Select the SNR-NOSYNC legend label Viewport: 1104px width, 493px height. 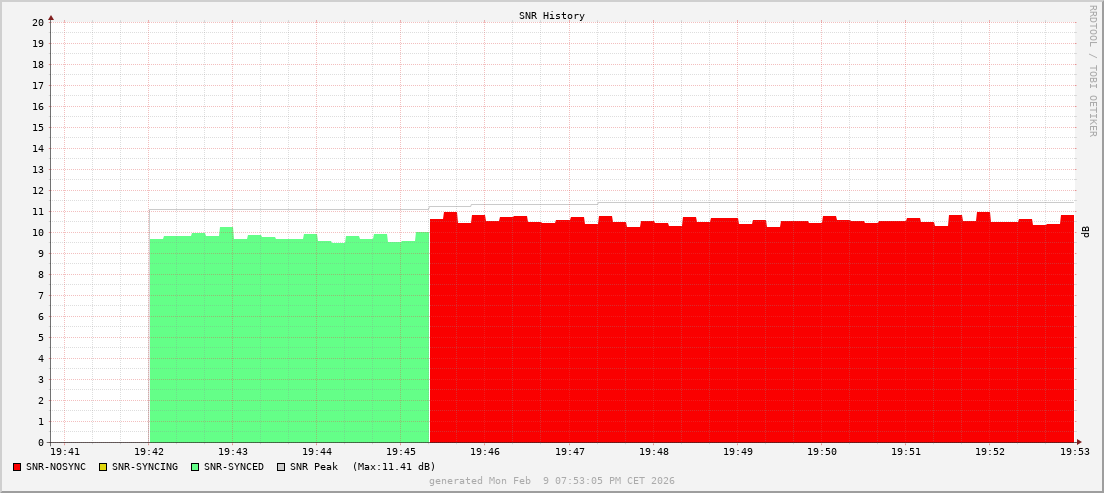pyautogui.click(x=56, y=467)
